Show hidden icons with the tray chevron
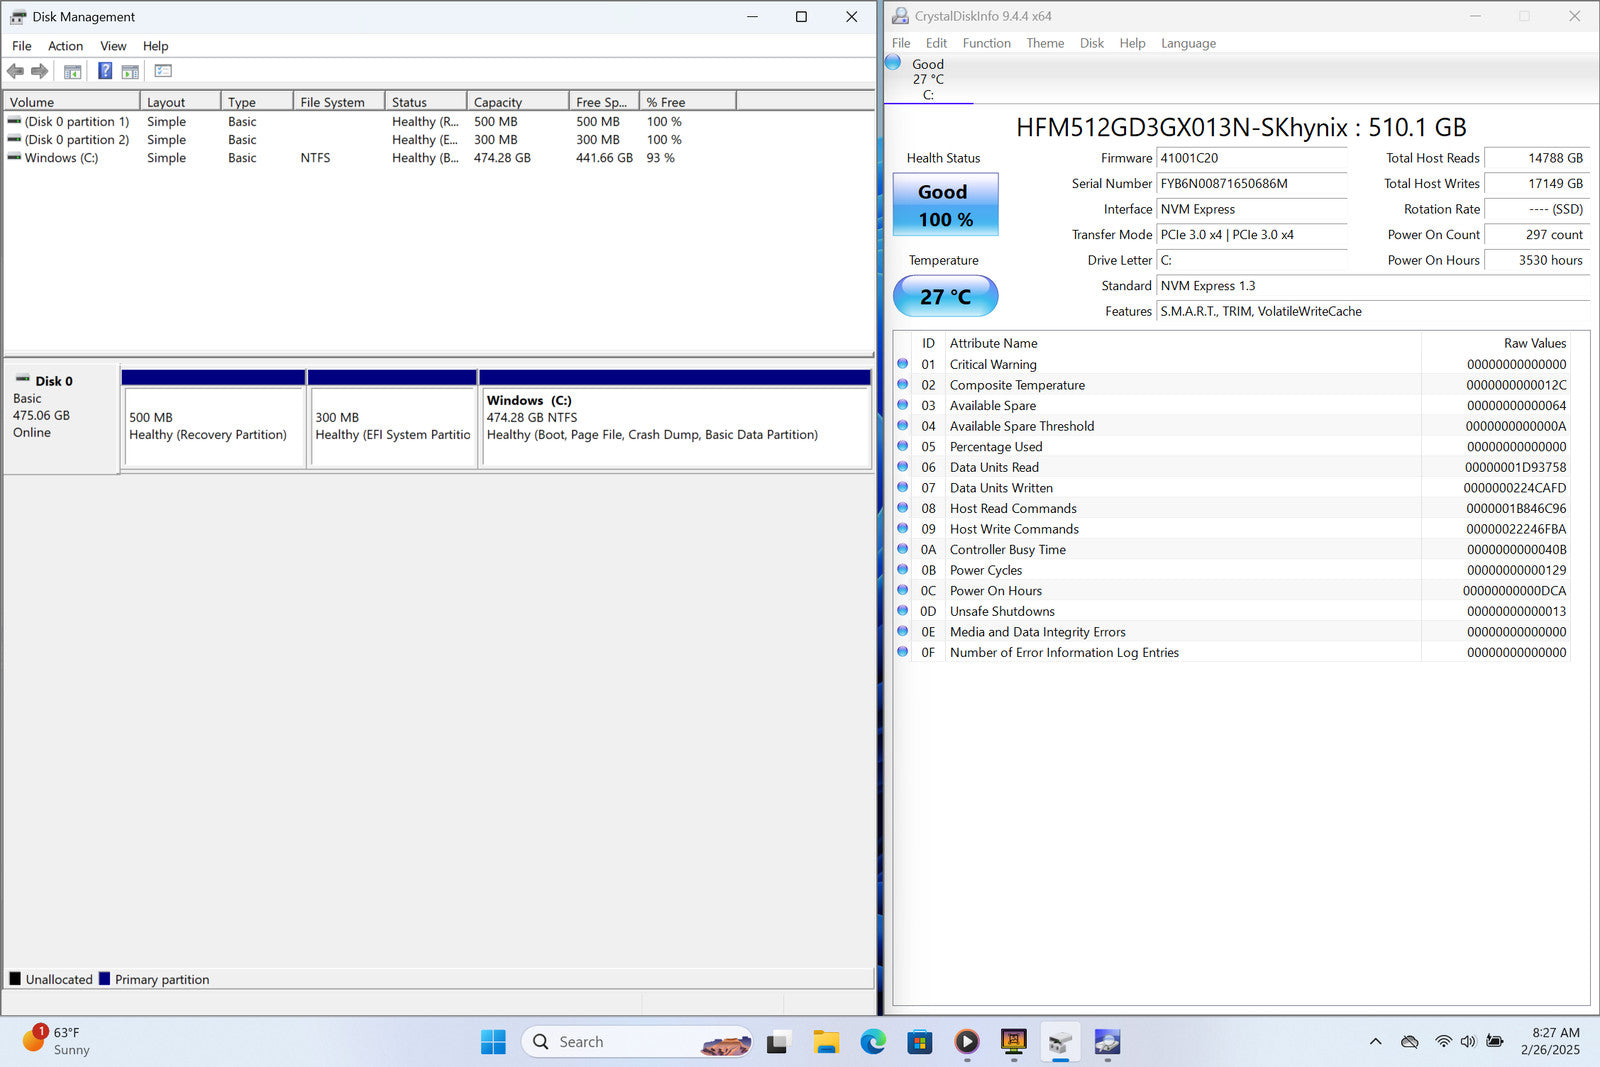 (1376, 1041)
